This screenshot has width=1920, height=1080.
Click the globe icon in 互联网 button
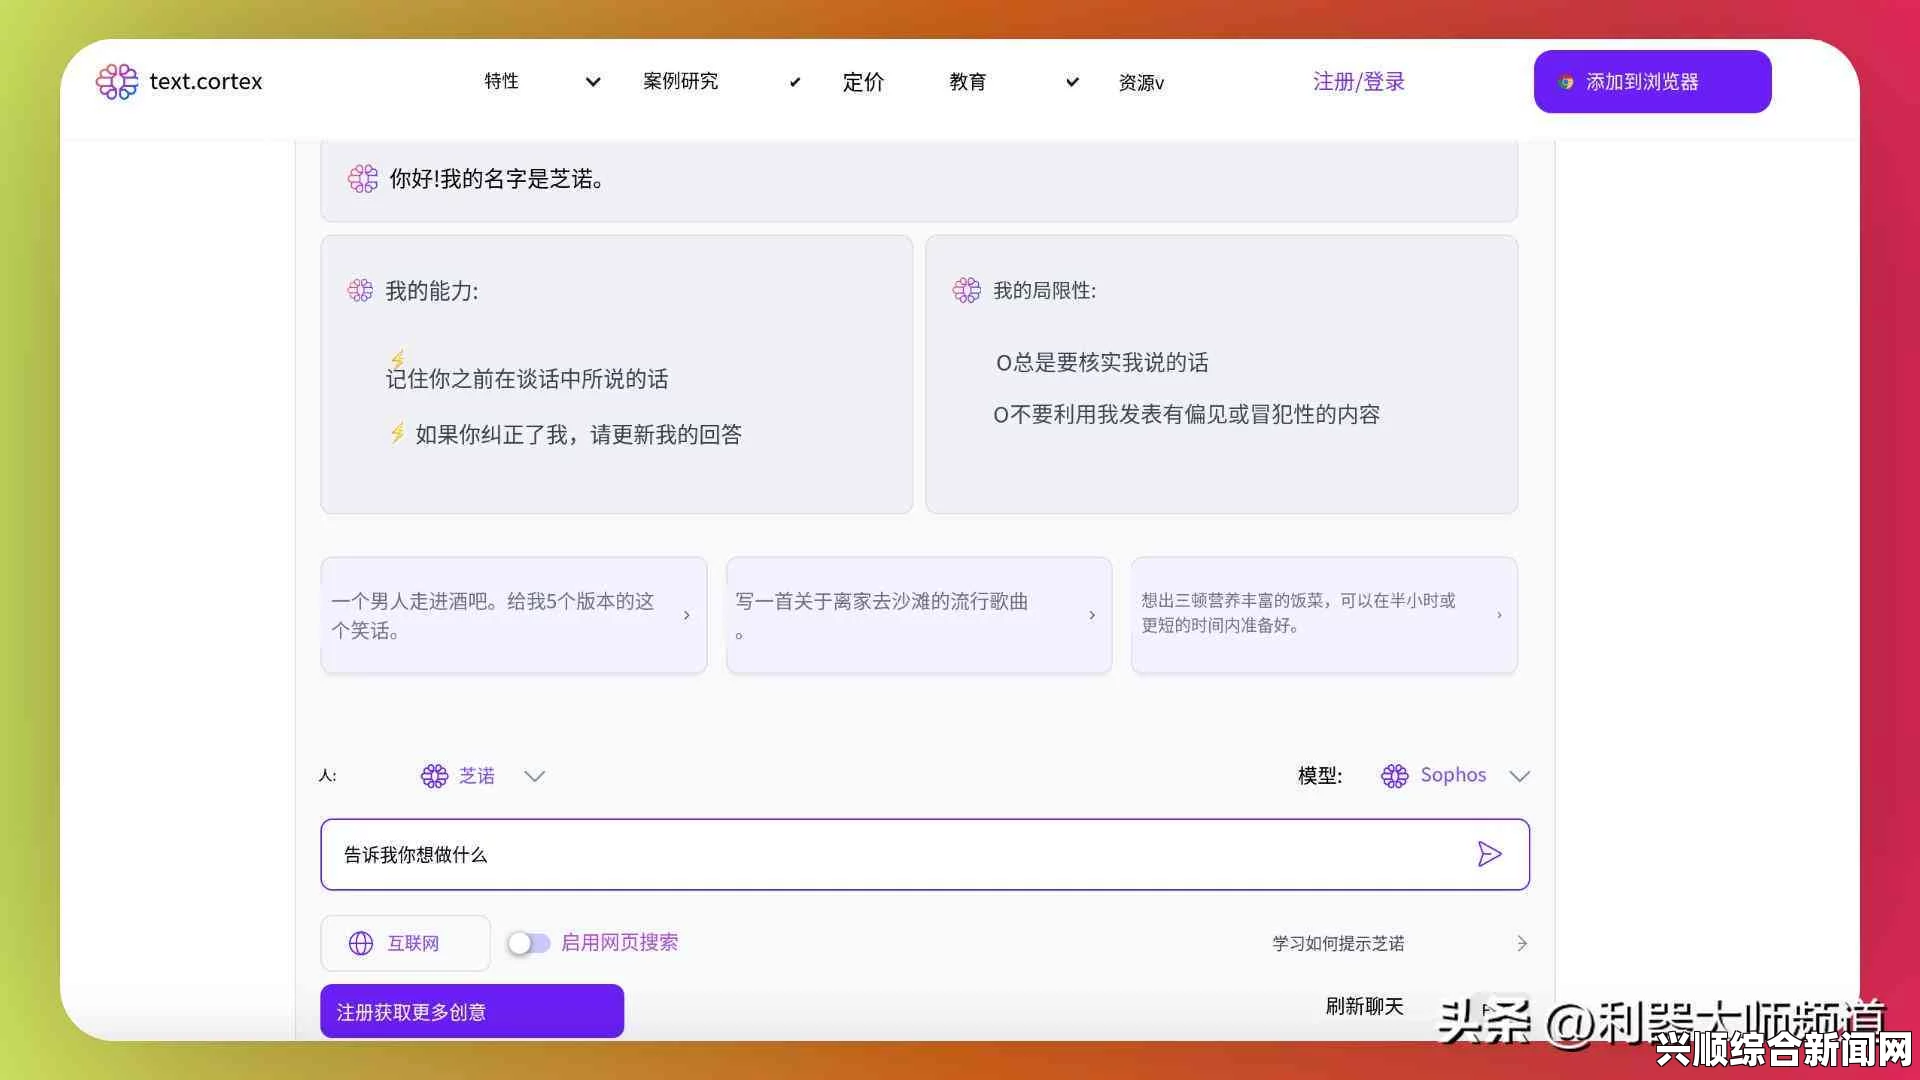(x=361, y=943)
